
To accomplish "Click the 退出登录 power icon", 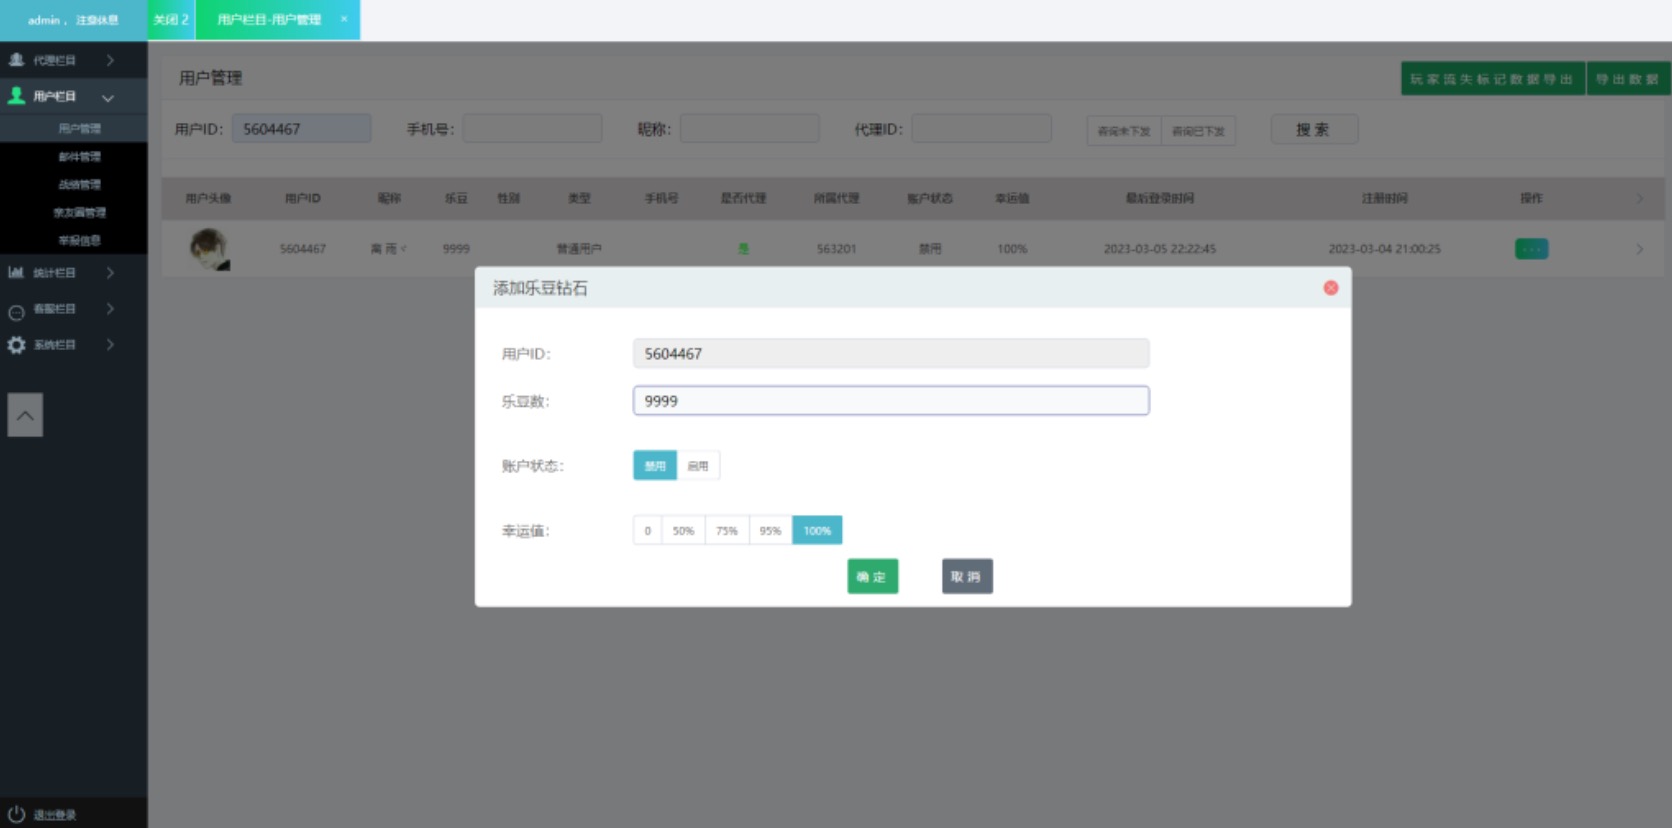I will tap(16, 814).
